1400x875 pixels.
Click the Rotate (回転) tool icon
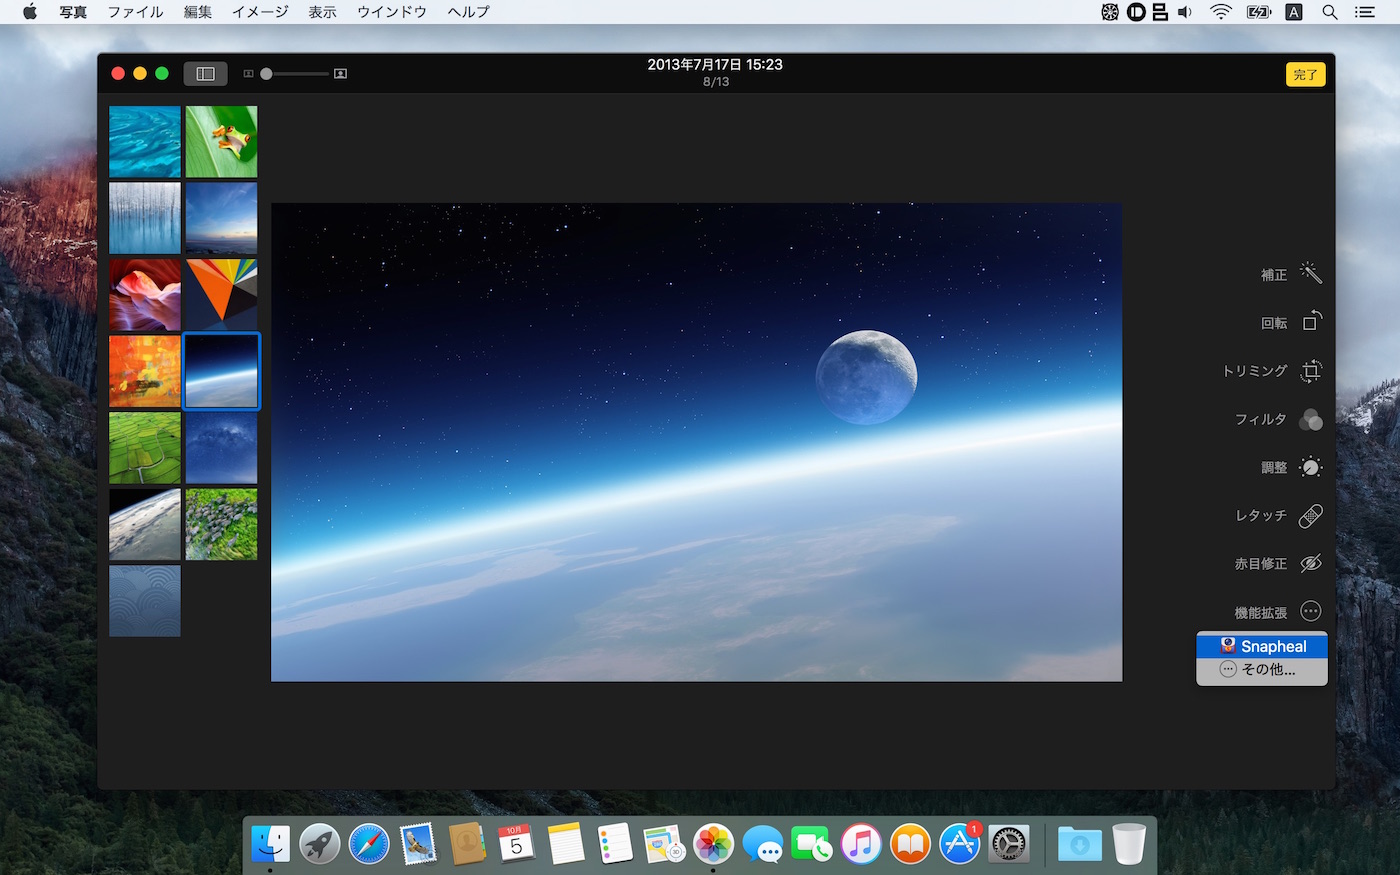[x=1311, y=322]
